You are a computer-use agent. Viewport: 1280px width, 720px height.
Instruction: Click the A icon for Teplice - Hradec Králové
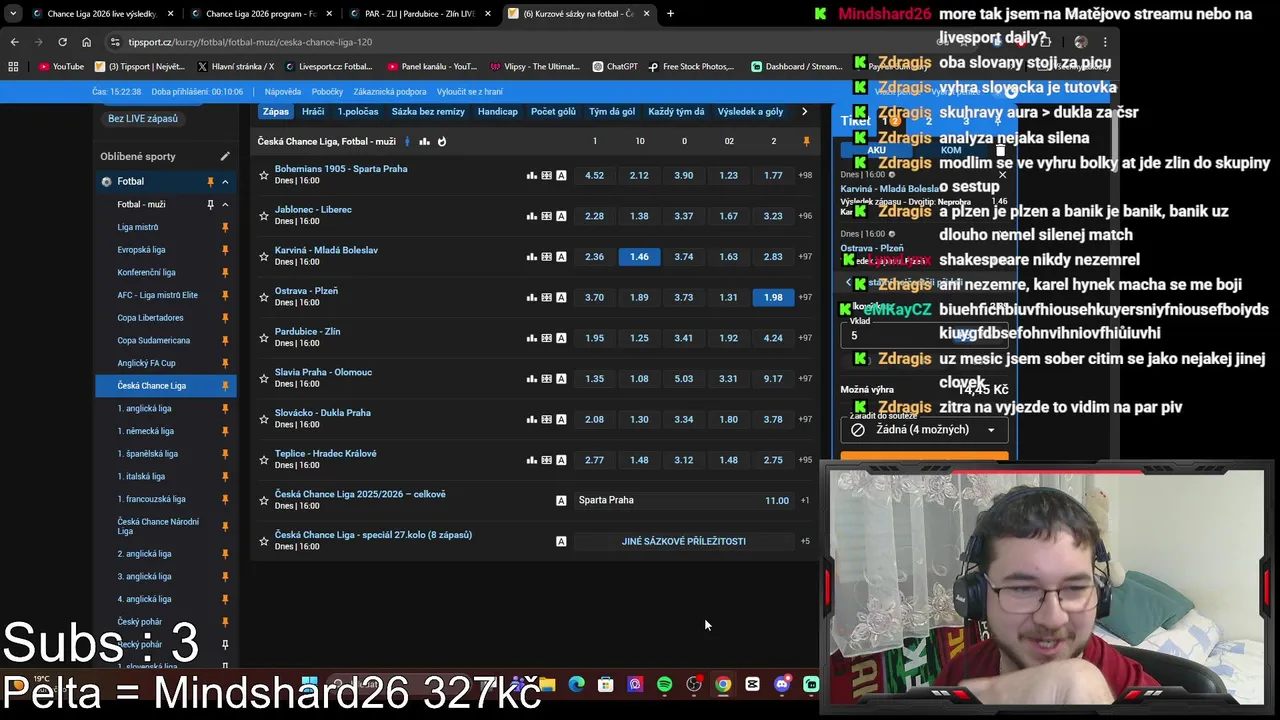pyautogui.click(x=561, y=460)
